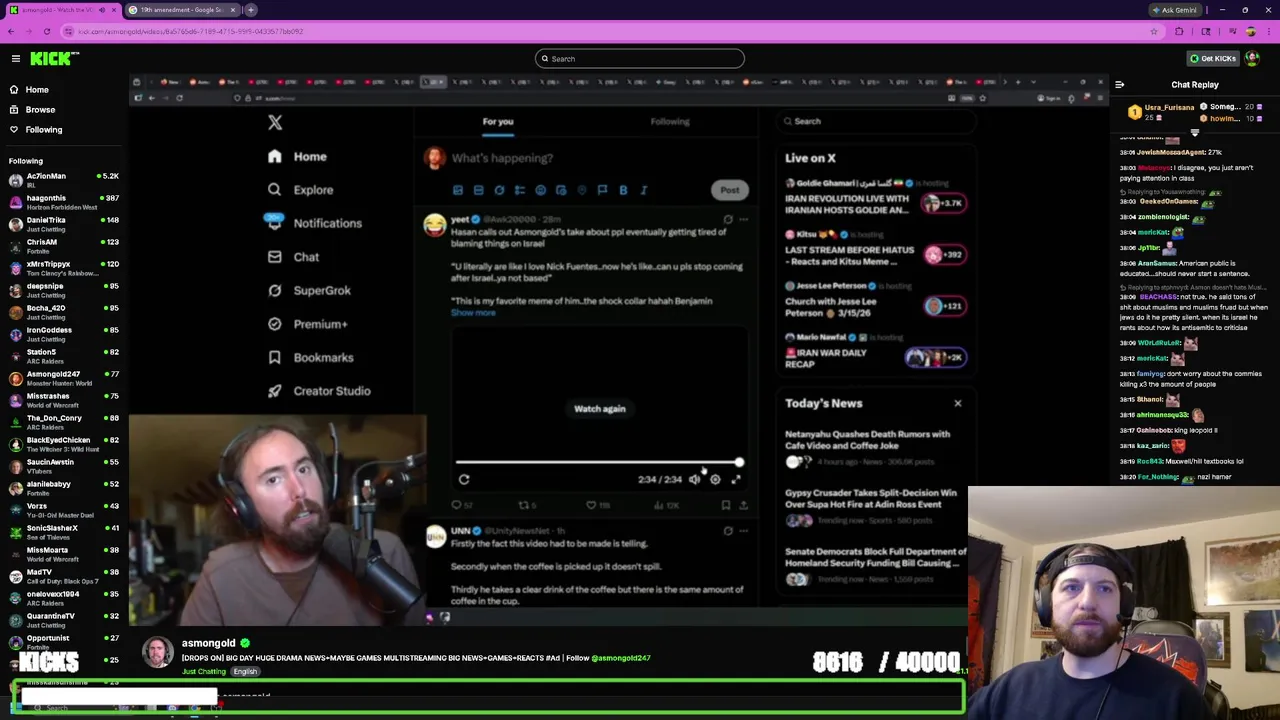The height and width of the screenshot is (720, 1280).
Task: Follow the @asmongold247 link in title
Action: (x=620, y=658)
